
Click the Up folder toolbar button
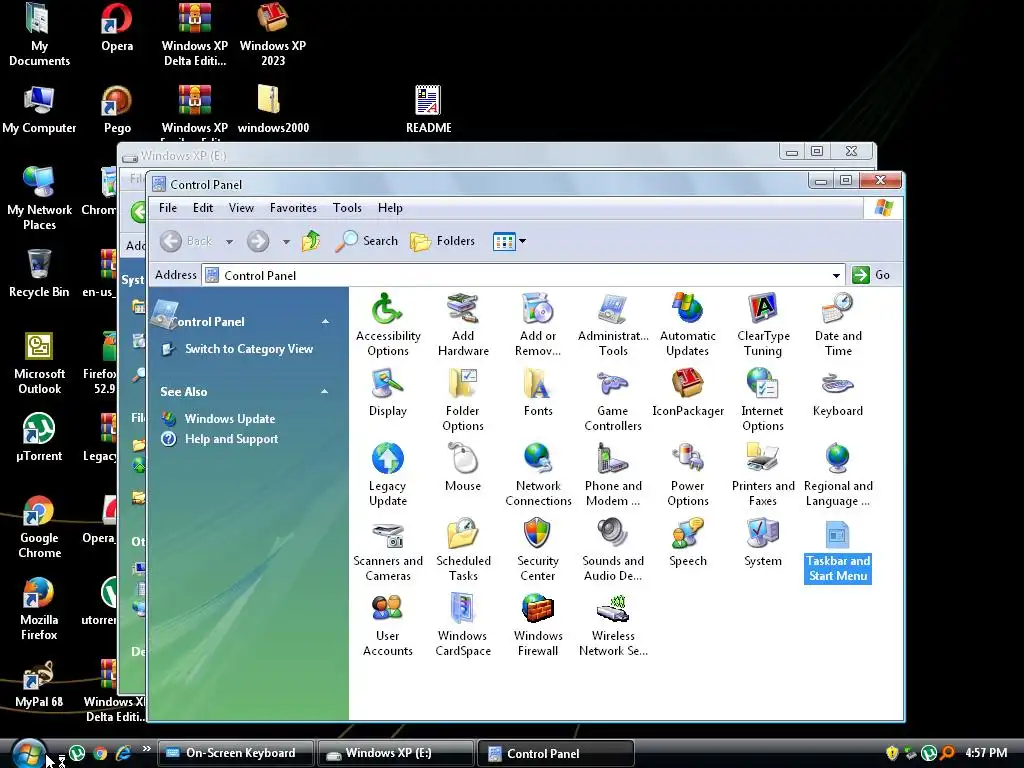point(311,241)
